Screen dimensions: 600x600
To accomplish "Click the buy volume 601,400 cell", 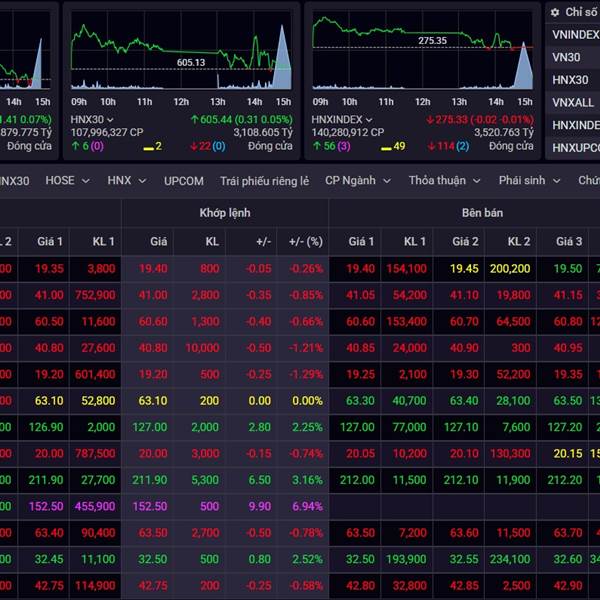I will pos(95,374).
